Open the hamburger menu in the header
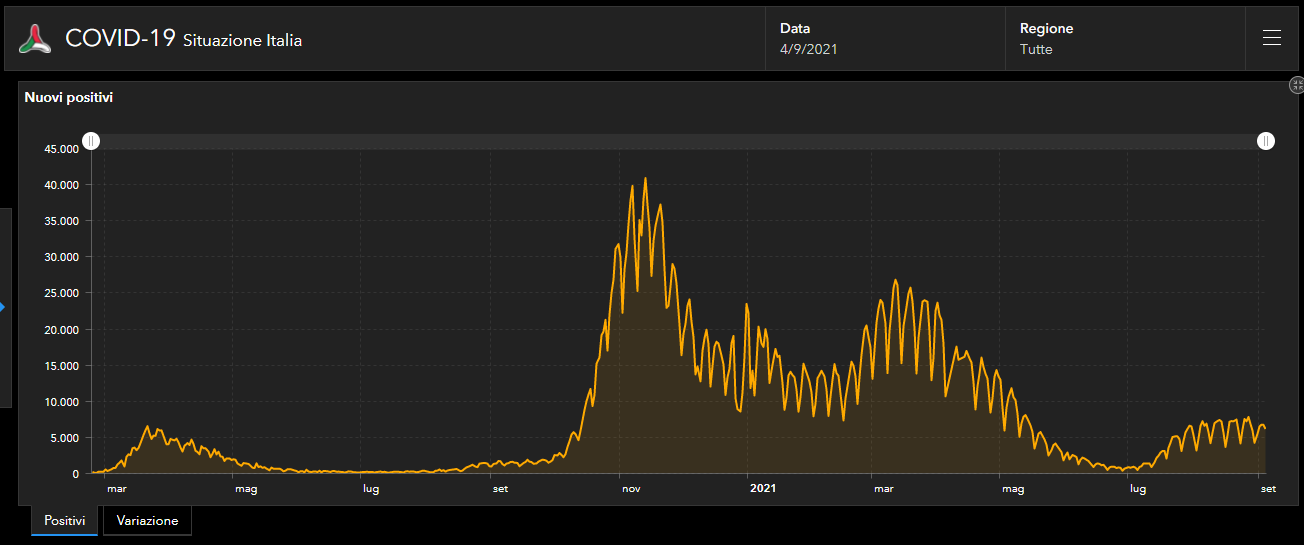The width and height of the screenshot is (1304, 545). 1271,38
